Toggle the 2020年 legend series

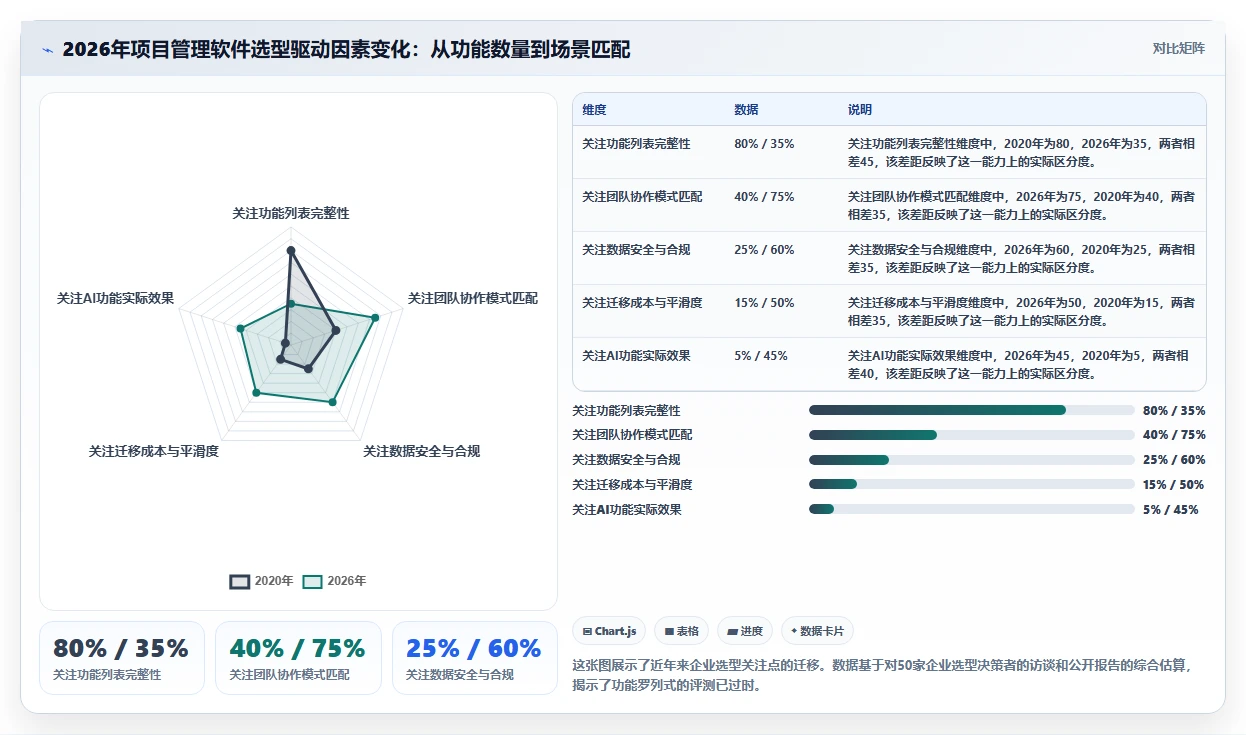pyautogui.click(x=262, y=581)
